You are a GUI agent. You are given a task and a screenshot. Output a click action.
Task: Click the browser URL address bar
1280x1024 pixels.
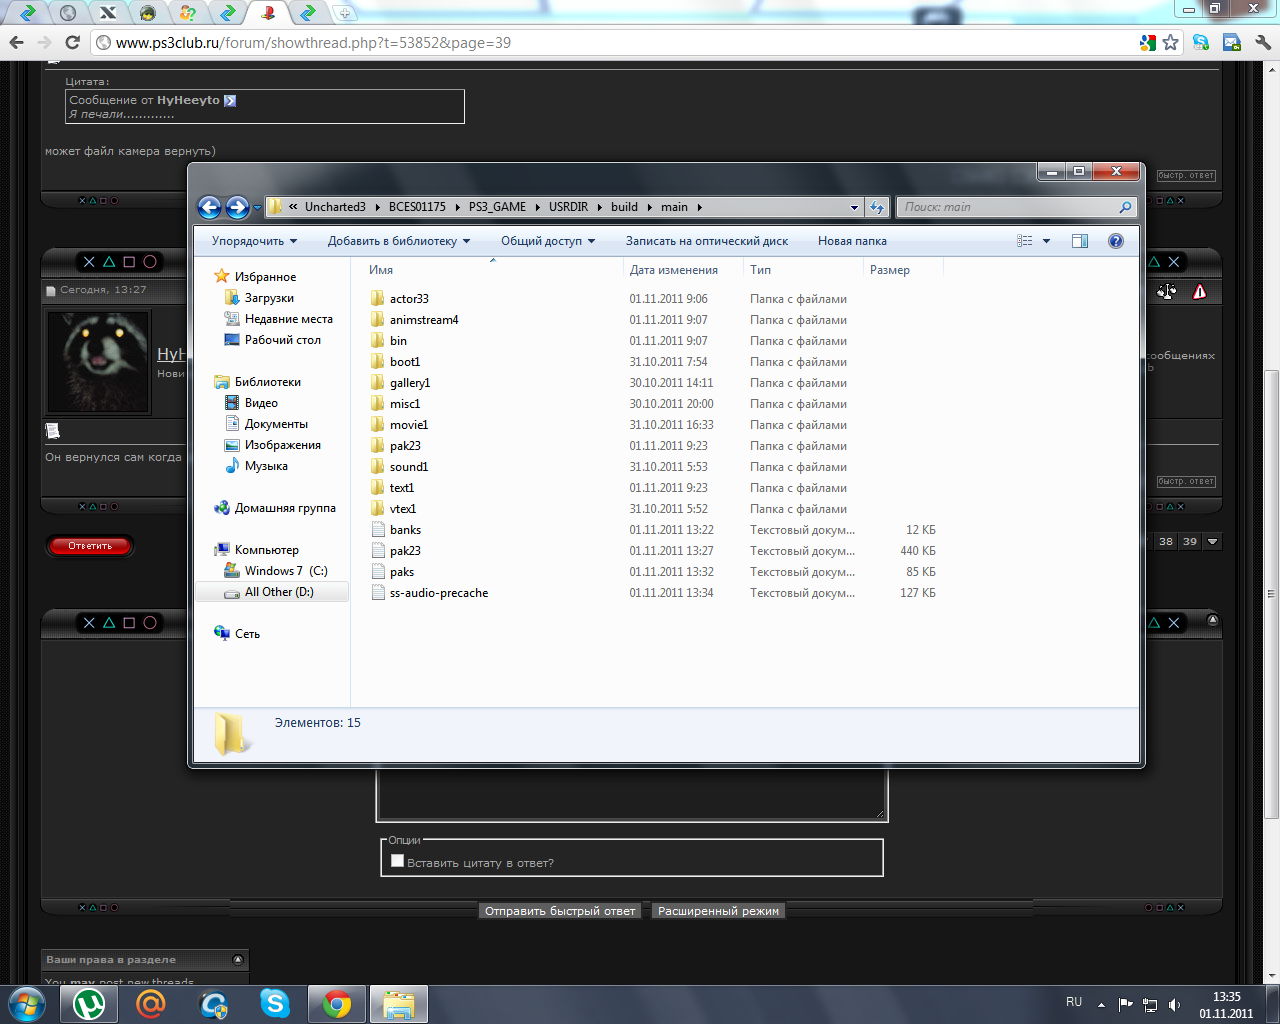click(620, 43)
